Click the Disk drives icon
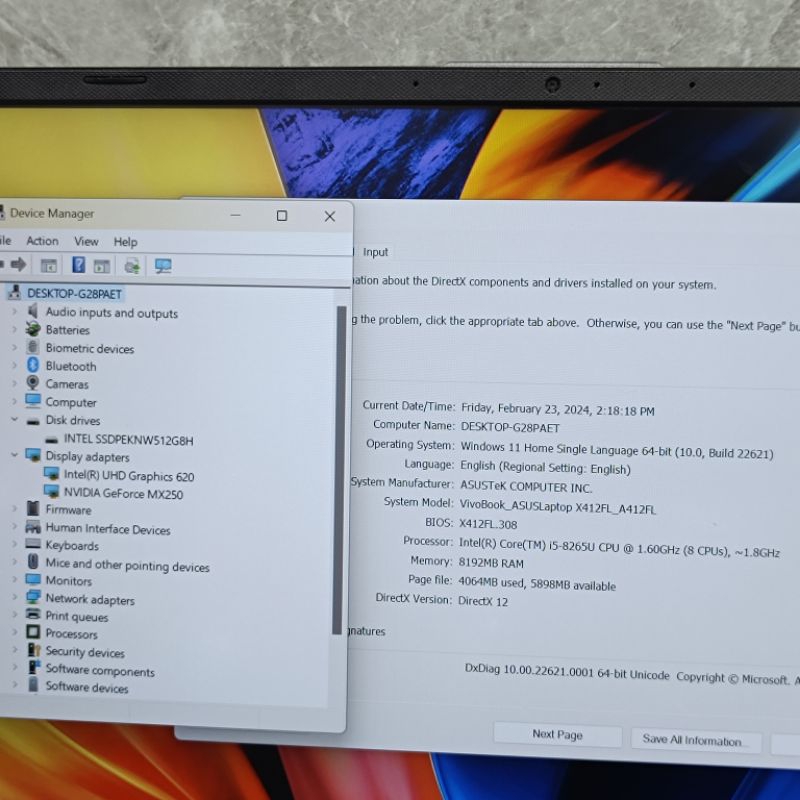Viewport: 800px width, 800px height. click(33, 421)
